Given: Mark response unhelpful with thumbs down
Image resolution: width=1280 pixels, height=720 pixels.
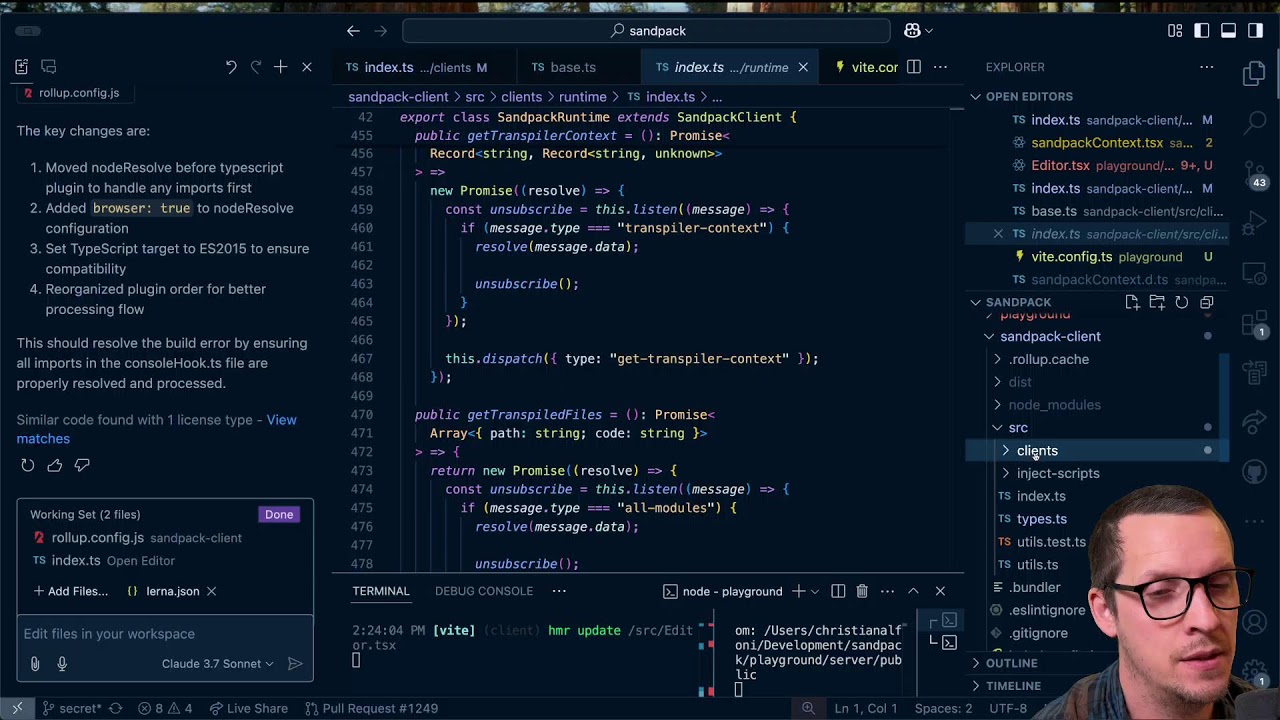Looking at the screenshot, I should pos(82,465).
